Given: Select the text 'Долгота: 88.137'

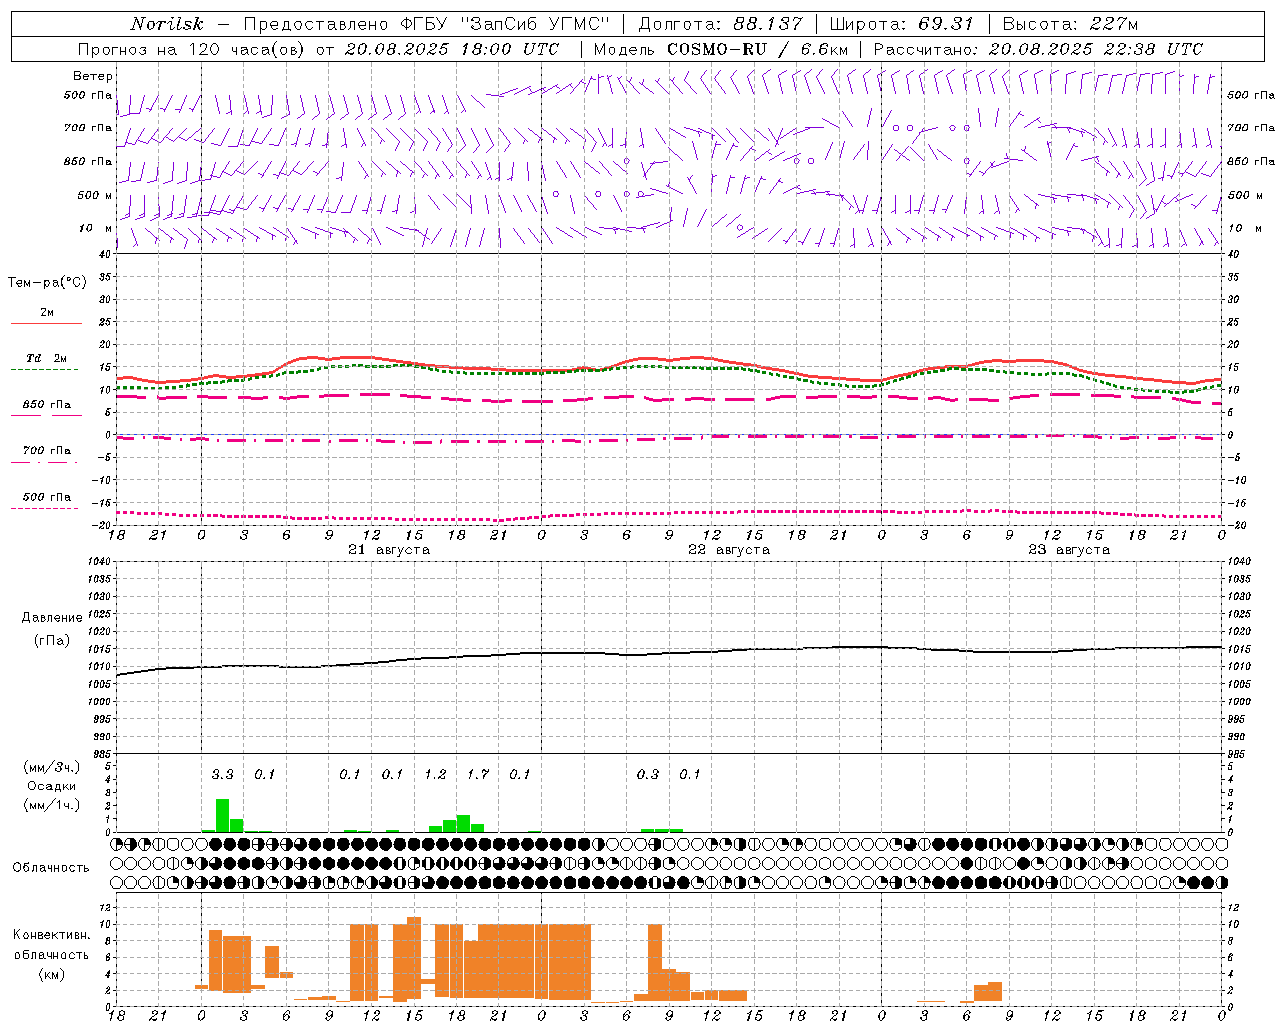Looking at the screenshot, I should click(720, 24).
